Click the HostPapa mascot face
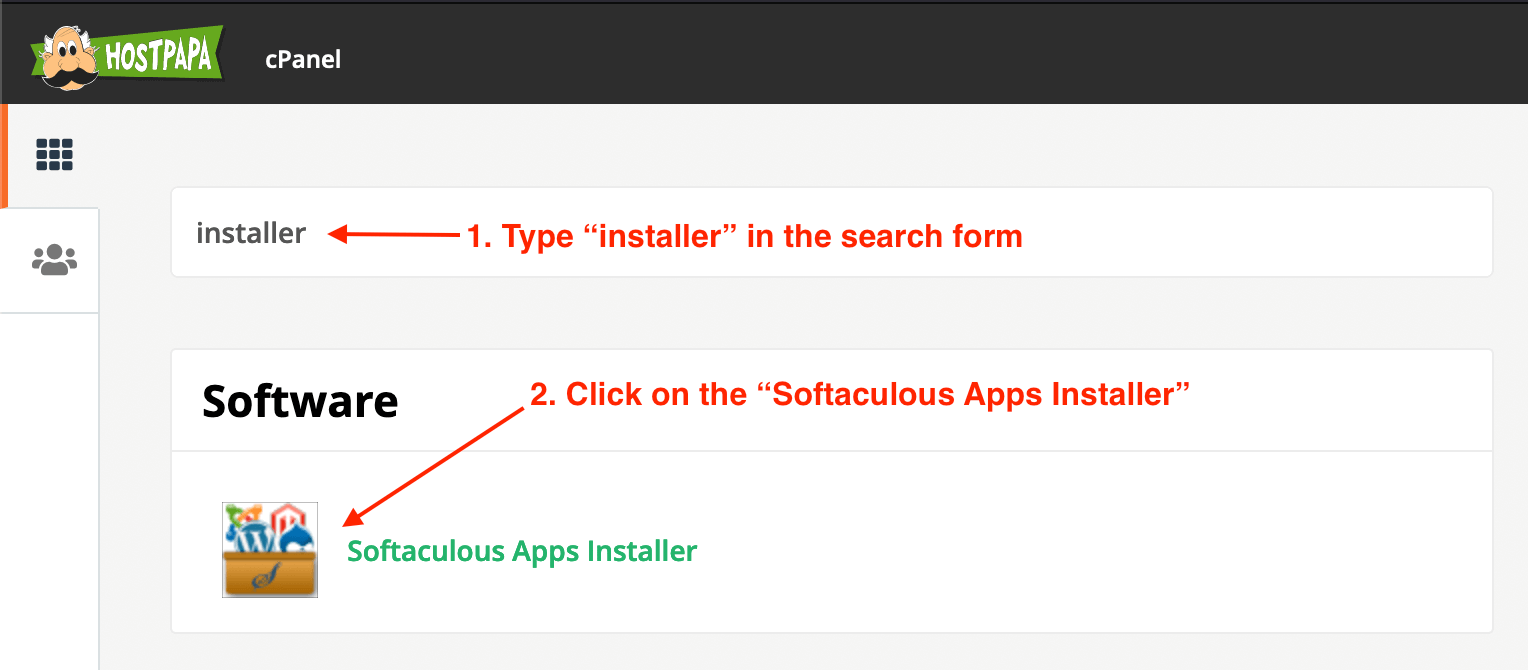The image size is (1528, 670). pos(70,59)
